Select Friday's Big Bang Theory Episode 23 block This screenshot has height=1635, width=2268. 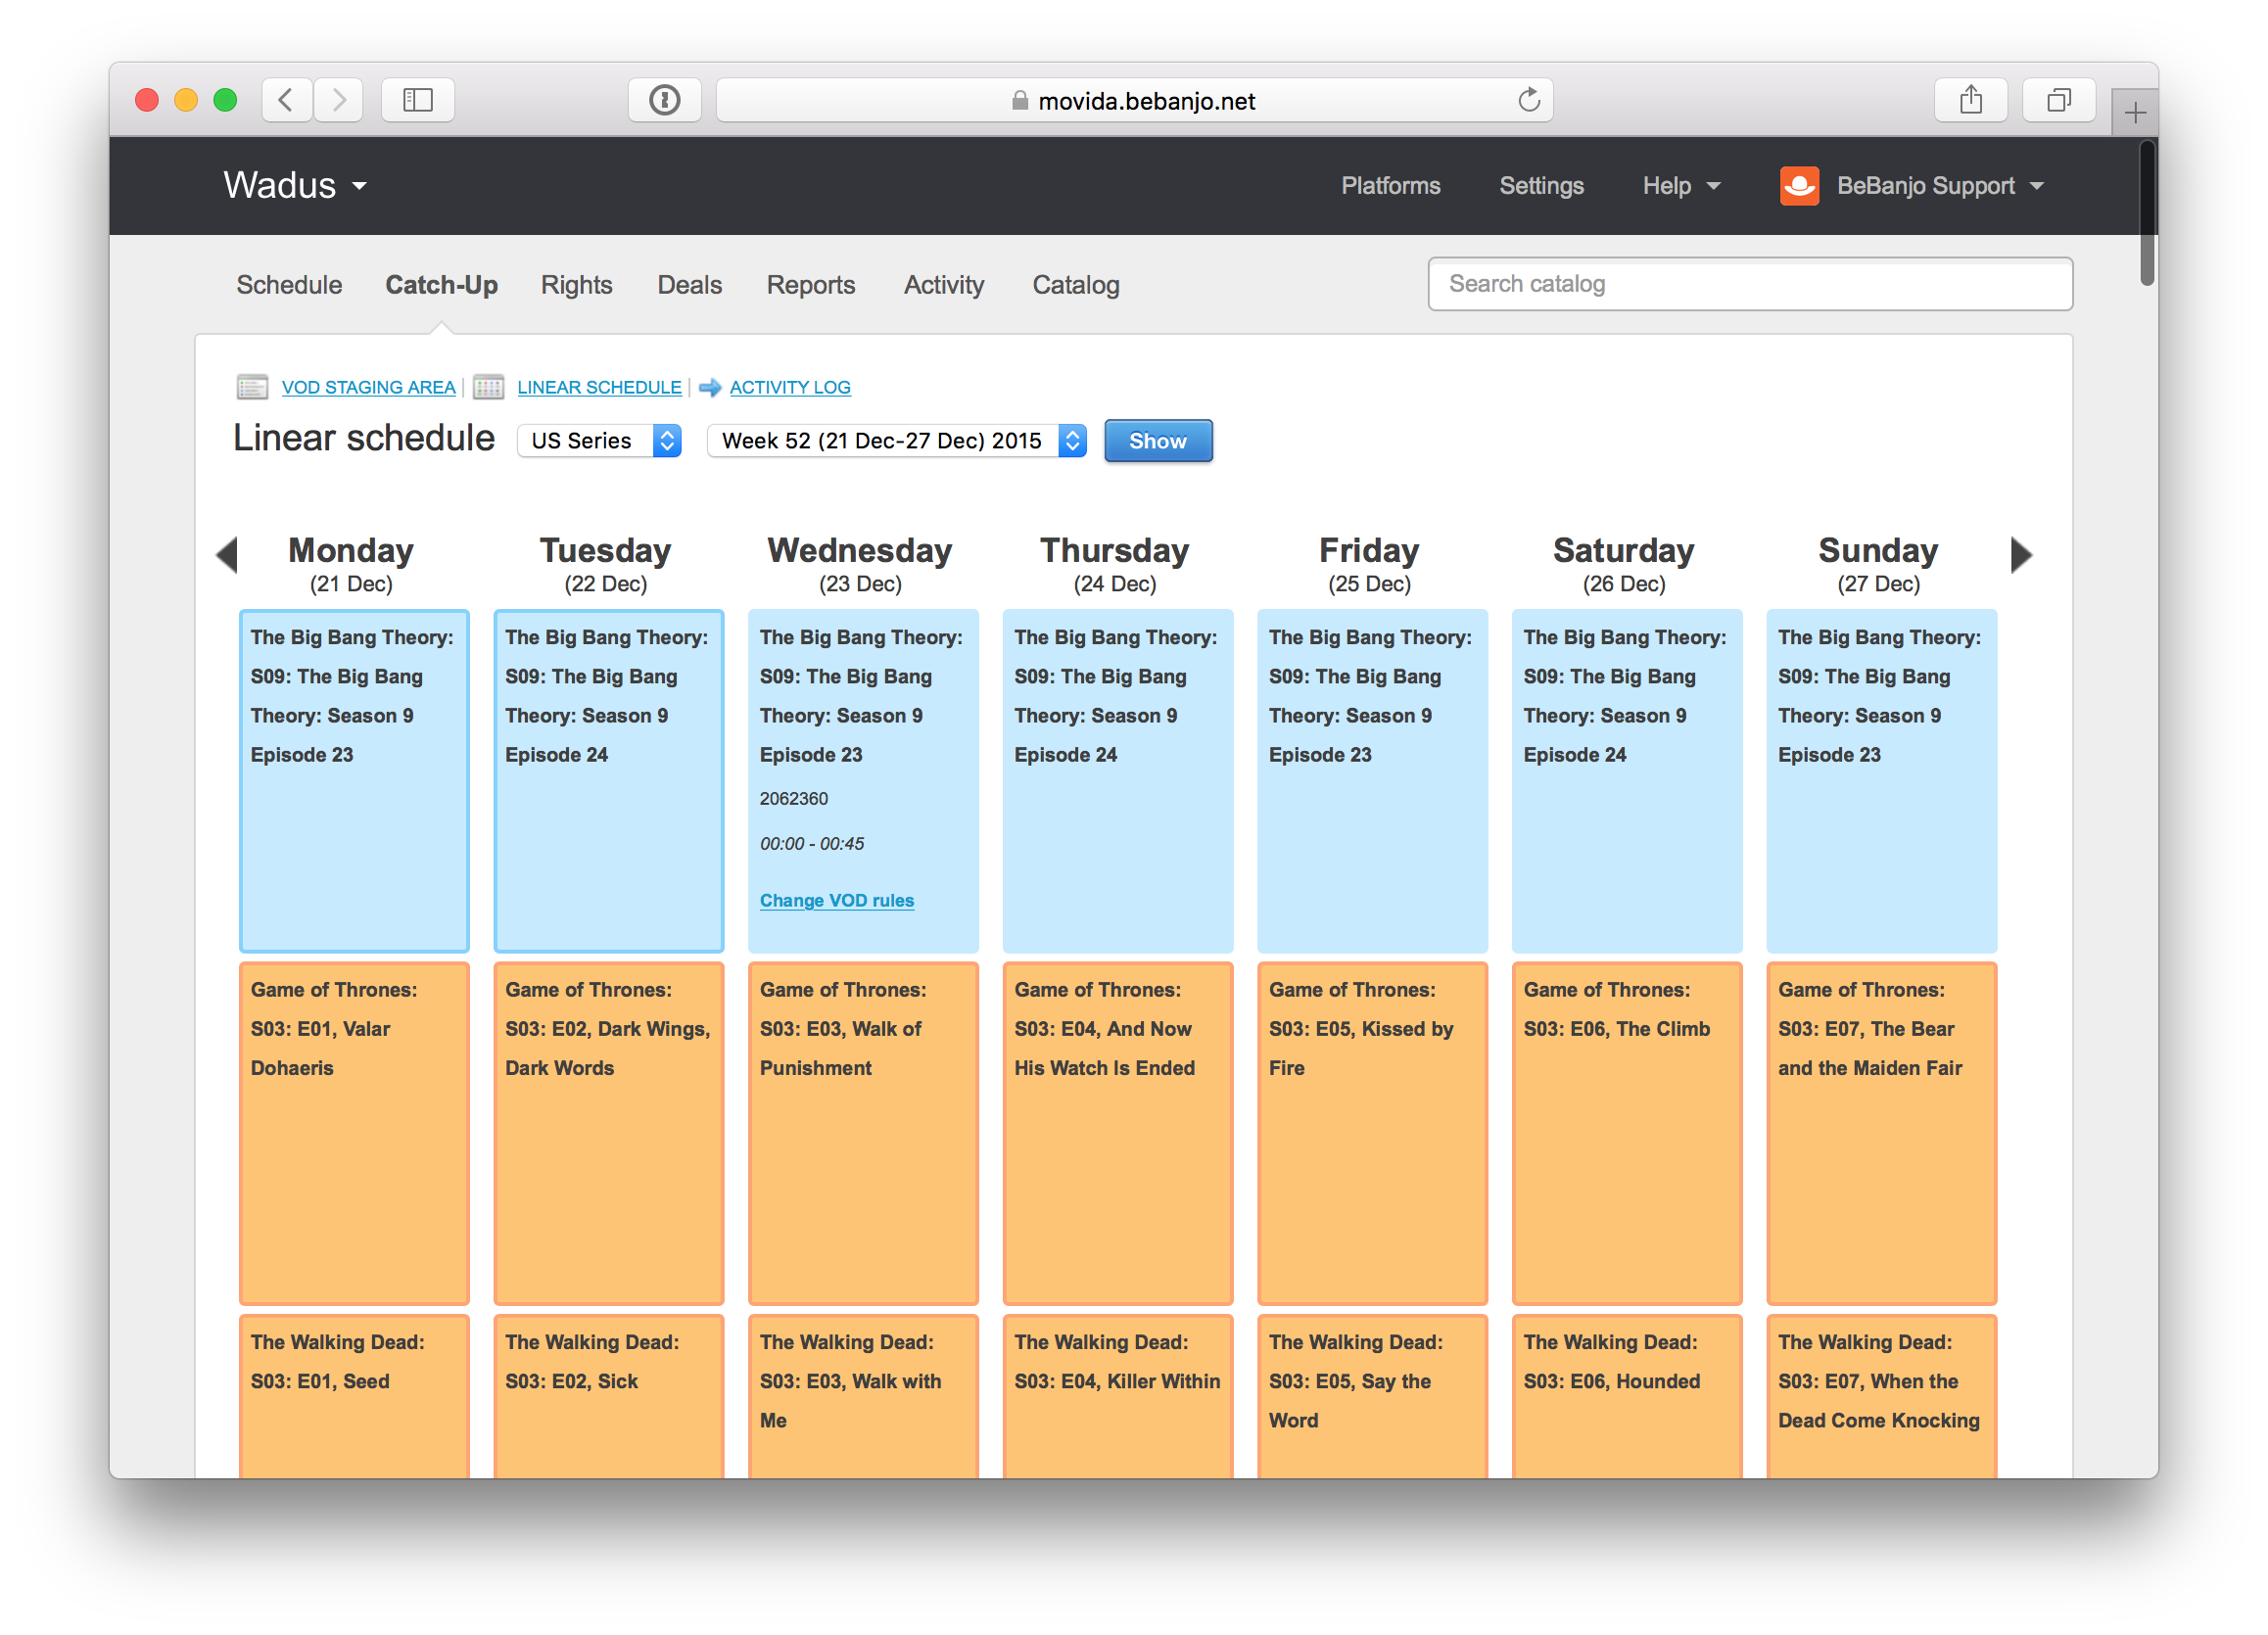(1372, 781)
